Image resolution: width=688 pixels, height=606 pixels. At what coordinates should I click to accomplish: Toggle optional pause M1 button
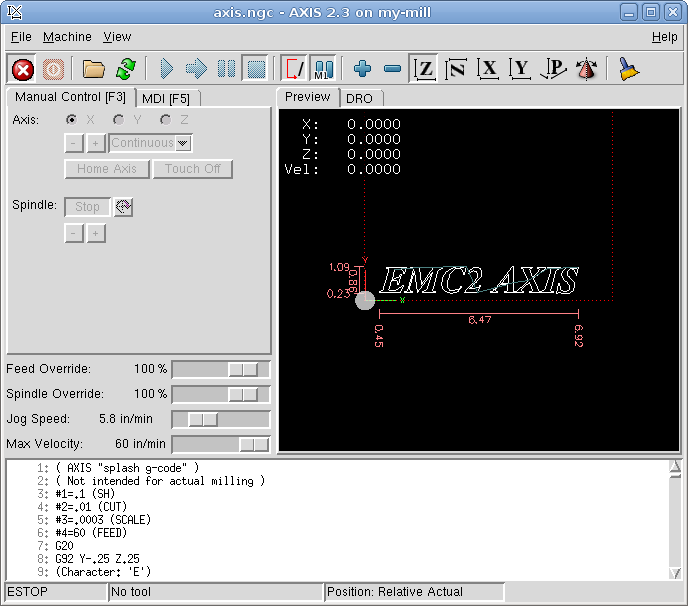coord(322,69)
